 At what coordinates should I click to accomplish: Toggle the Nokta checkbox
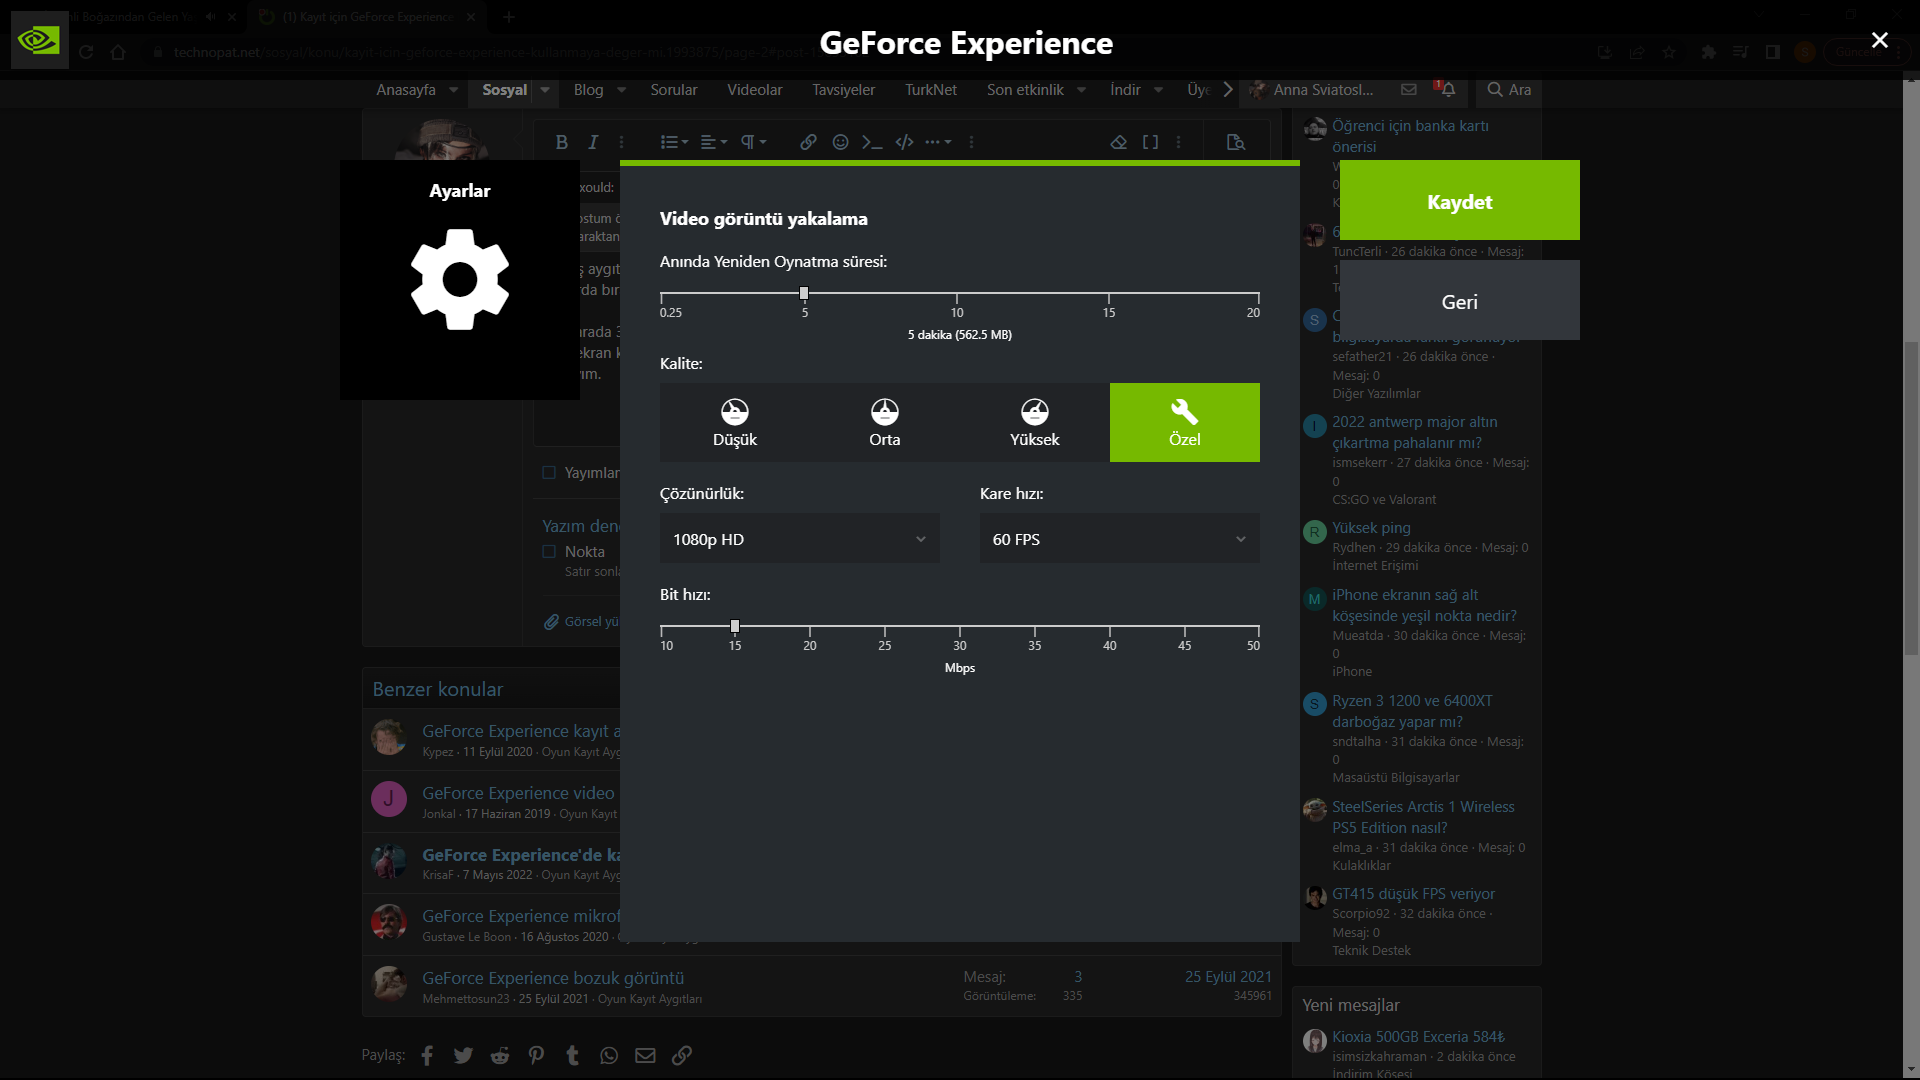pyautogui.click(x=549, y=551)
